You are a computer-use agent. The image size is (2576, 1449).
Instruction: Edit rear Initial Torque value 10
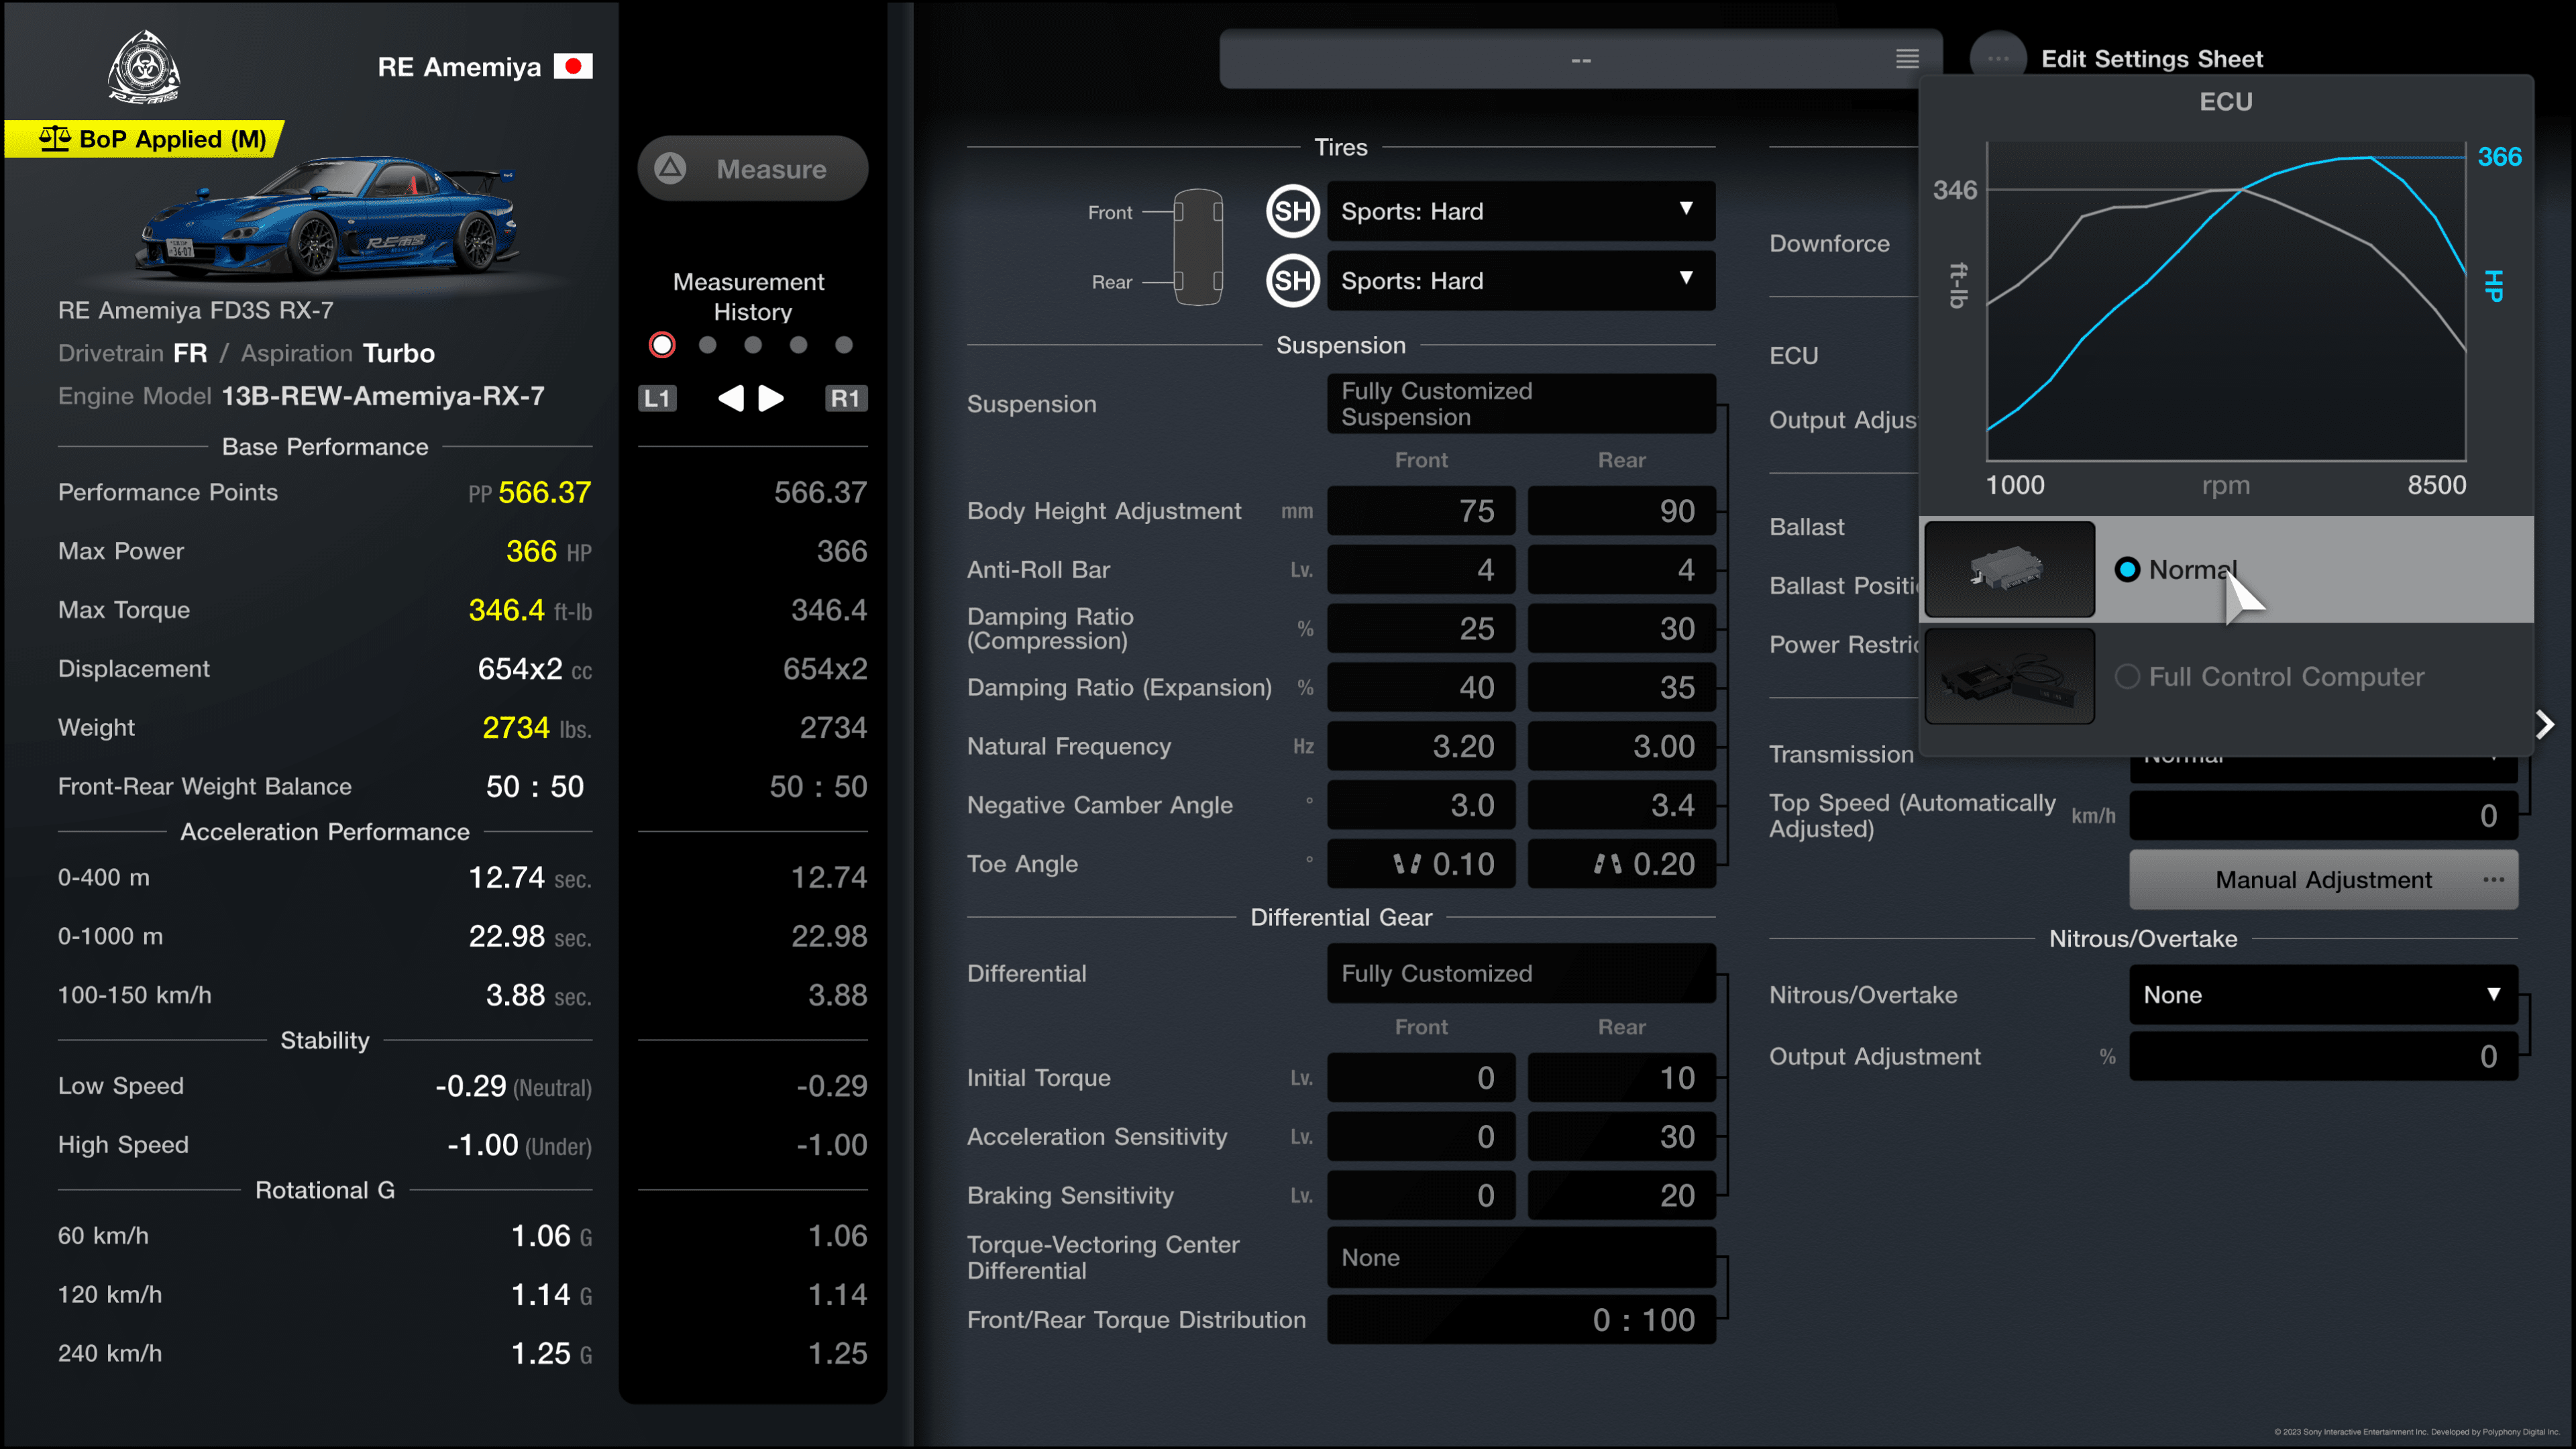tap(1621, 1078)
